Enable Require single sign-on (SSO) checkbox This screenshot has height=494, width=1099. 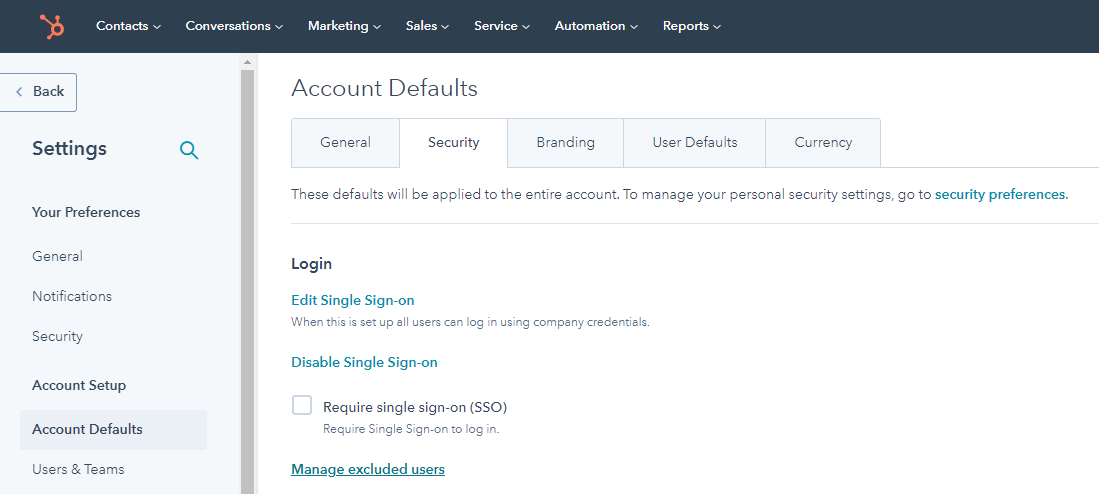302,406
